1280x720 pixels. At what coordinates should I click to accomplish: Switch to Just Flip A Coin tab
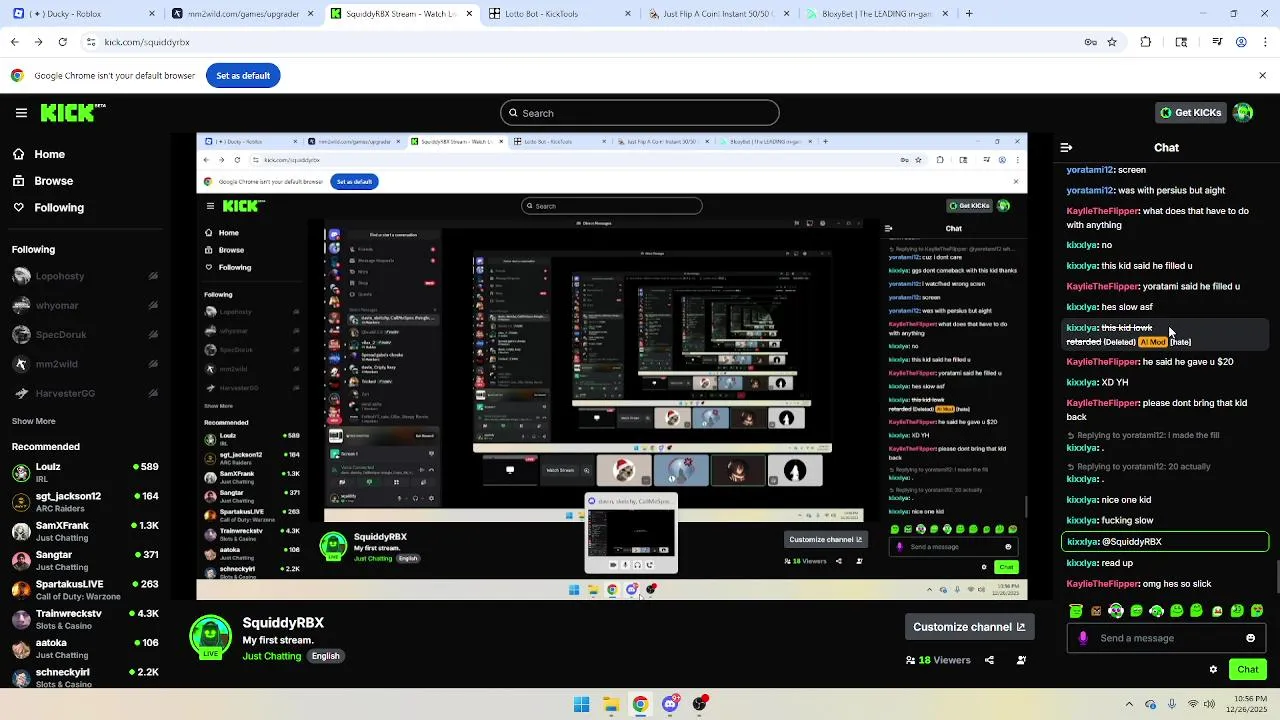pyautogui.click(x=718, y=14)
